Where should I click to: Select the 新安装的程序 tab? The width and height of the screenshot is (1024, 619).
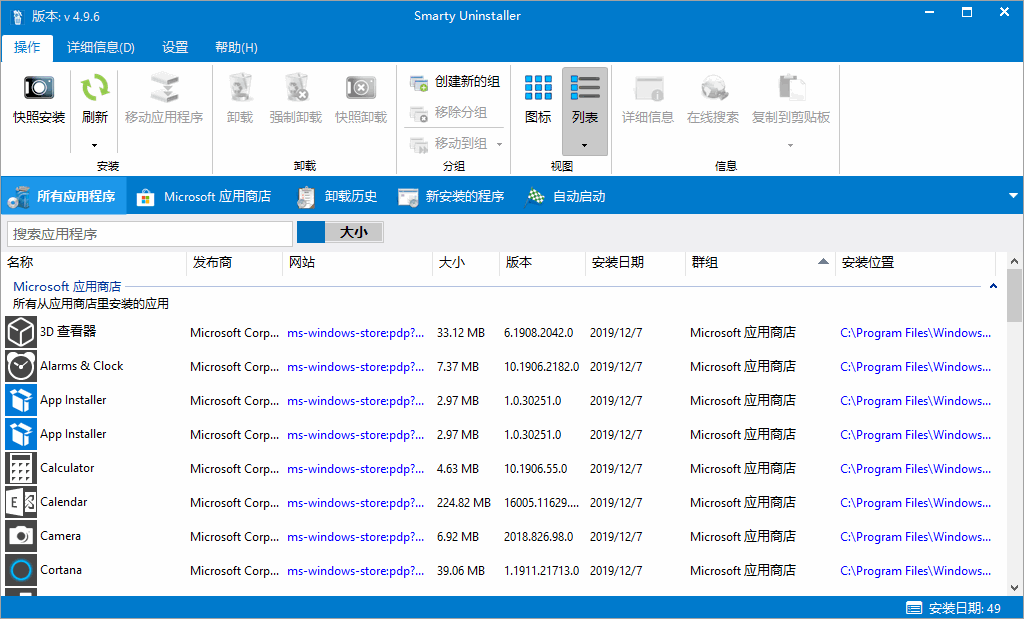[451, 196]
